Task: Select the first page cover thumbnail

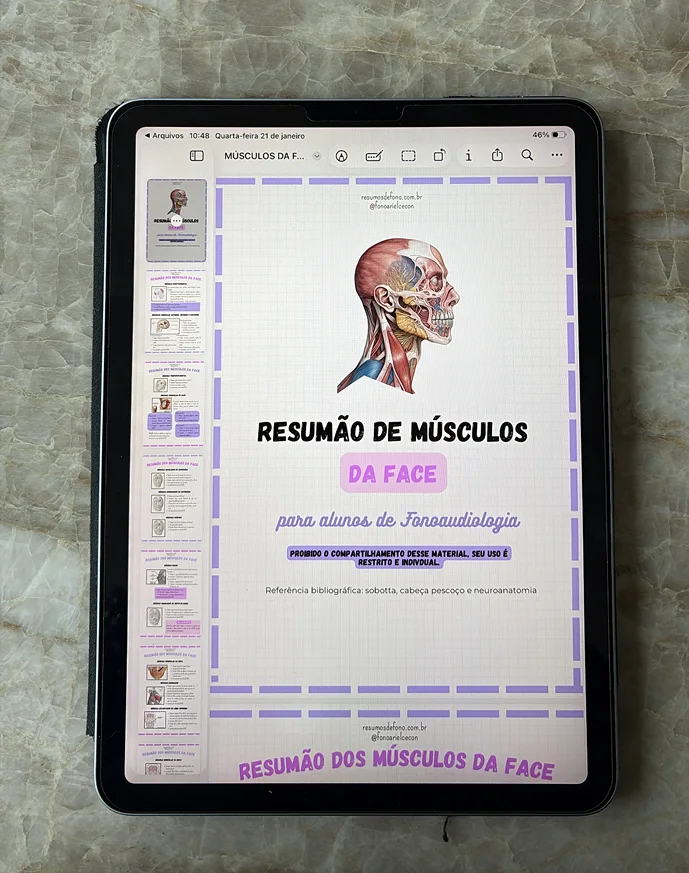Action: [176, 220]
